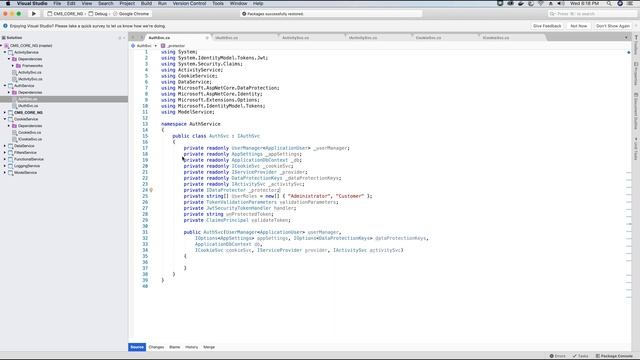
Task: Open the Unit Tests side panel
Action: tap(636, 149)
